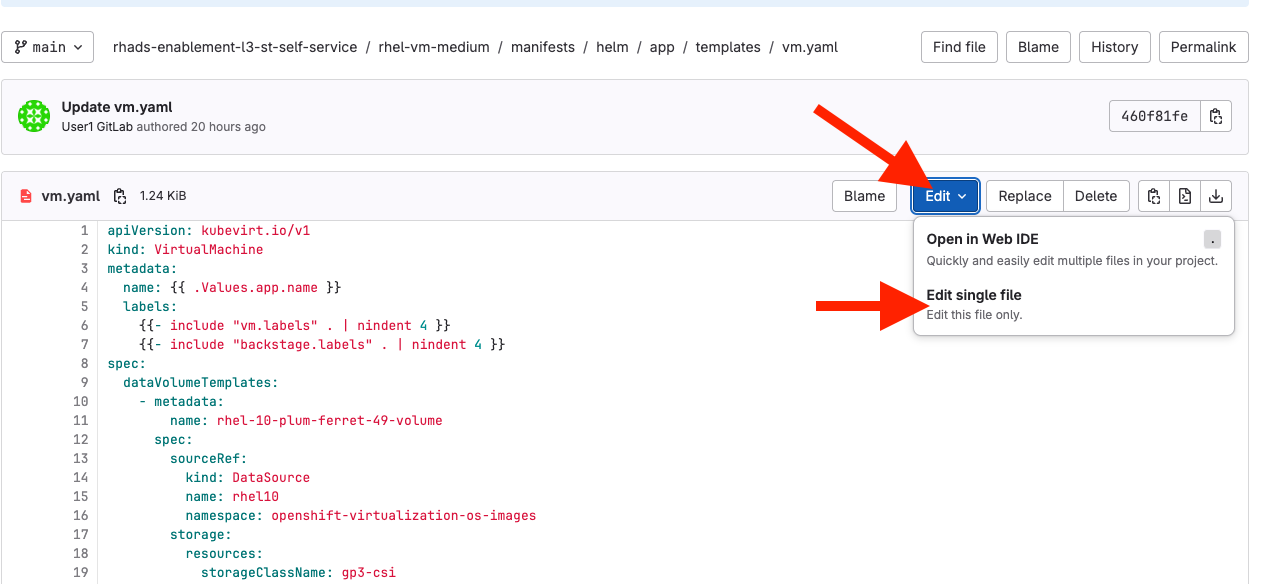1274x584 pixels.
Task: Collapse the Edit dropdown via its chevron
Action: (961, 196)
